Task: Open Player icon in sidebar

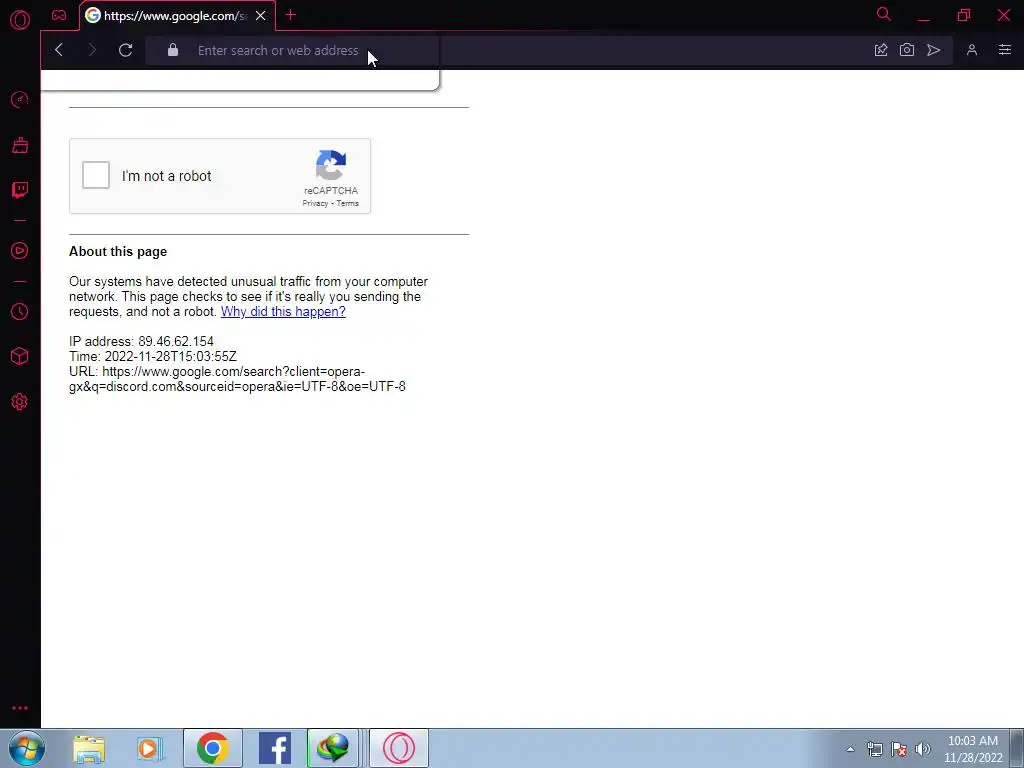Action: tap(20, 251)
